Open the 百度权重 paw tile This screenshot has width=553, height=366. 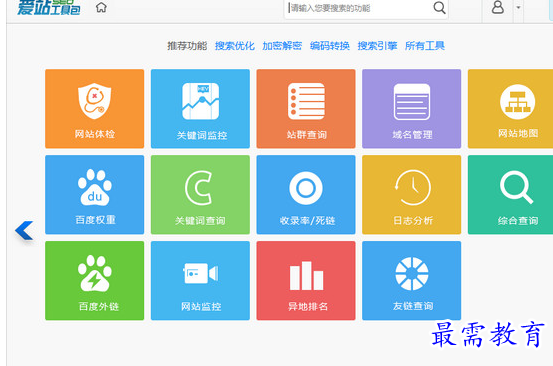95,195
